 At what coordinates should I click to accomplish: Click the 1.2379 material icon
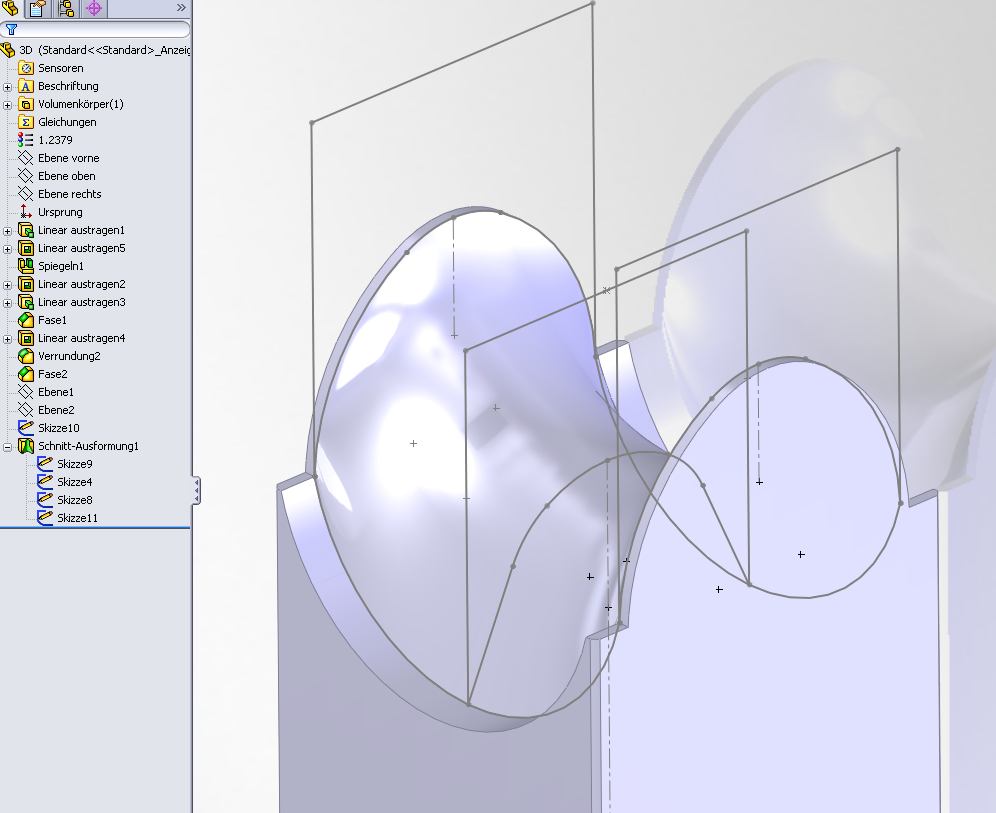click(25, 140)
